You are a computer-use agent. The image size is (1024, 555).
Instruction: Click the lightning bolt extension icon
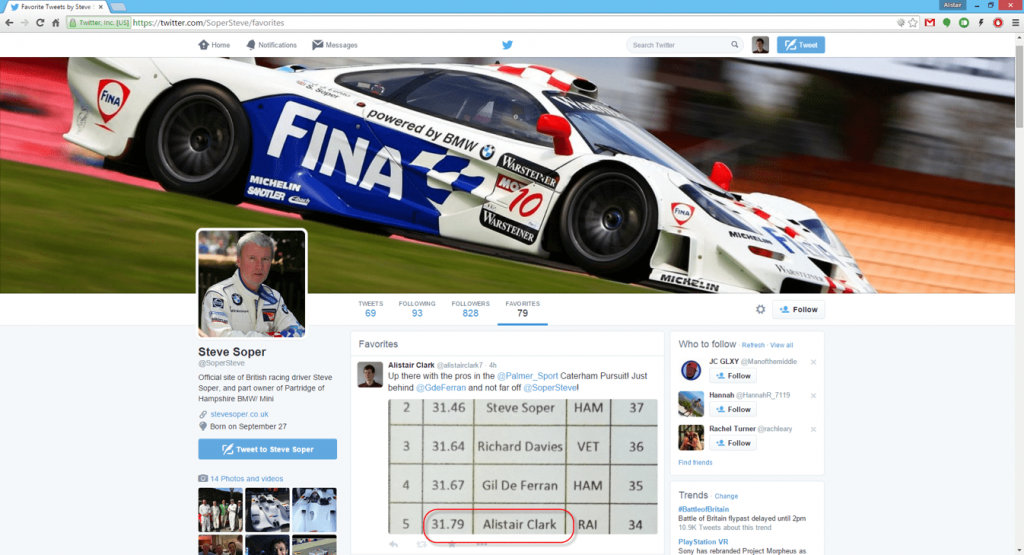coord(981,22)
